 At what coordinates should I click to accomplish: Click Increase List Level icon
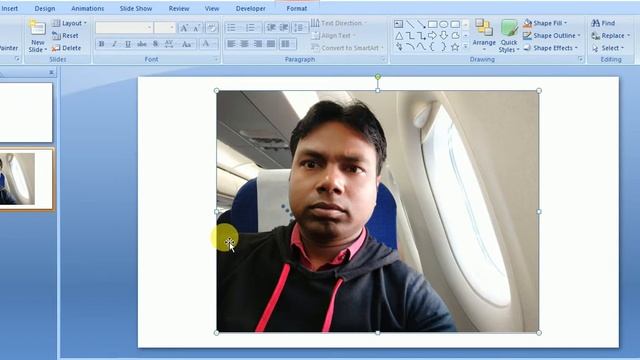pyautogui.click(x=284, y=28)
